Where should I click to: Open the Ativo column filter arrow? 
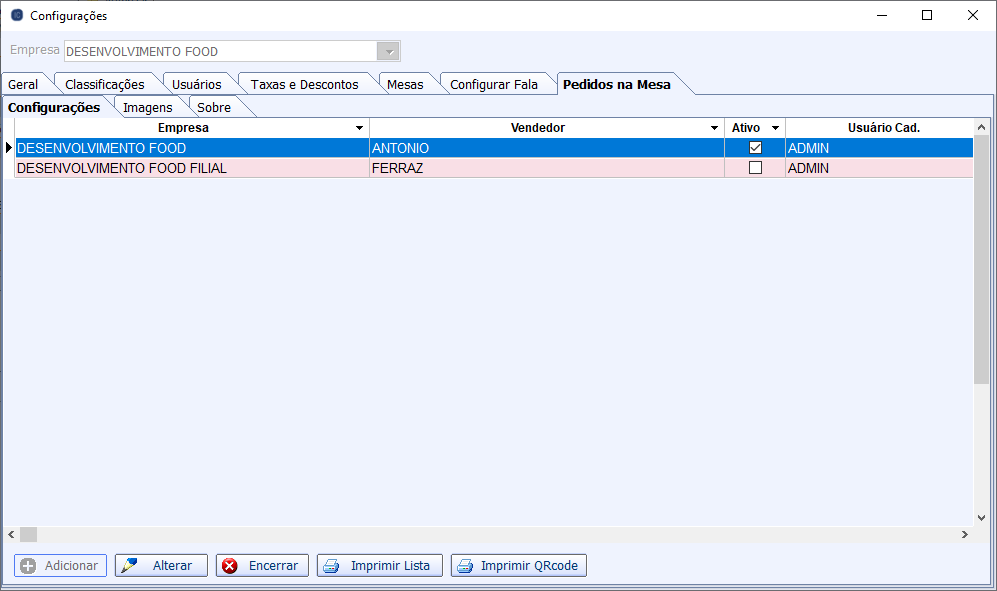774,129
